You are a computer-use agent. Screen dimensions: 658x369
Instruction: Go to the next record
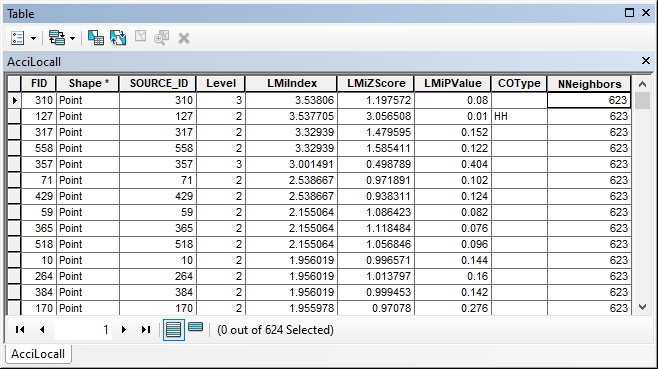[124, 330]
